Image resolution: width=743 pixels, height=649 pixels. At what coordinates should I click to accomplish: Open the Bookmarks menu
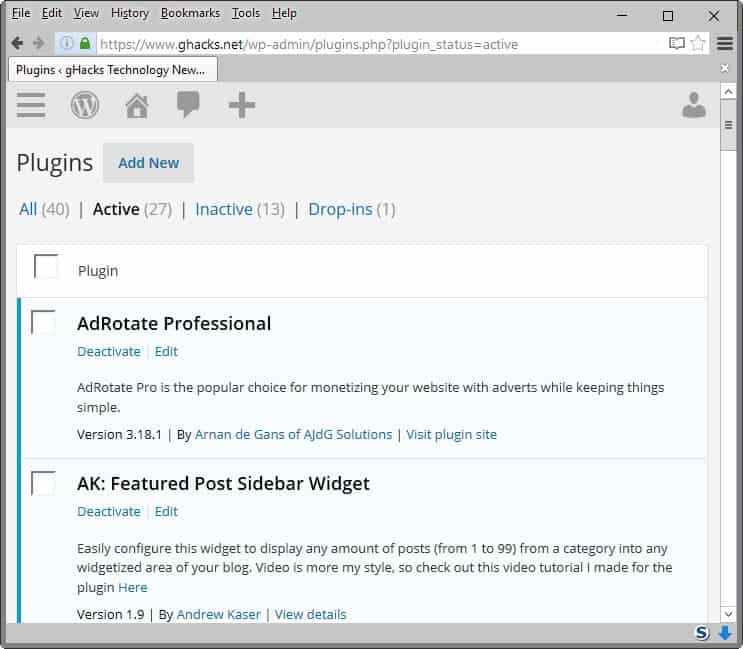click(x=190, y=13)
